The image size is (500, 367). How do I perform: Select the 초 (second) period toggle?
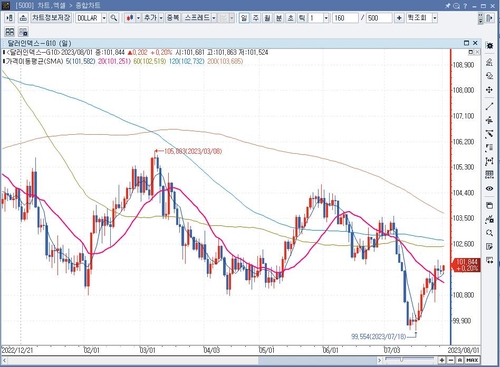click(x=291, y=18)
